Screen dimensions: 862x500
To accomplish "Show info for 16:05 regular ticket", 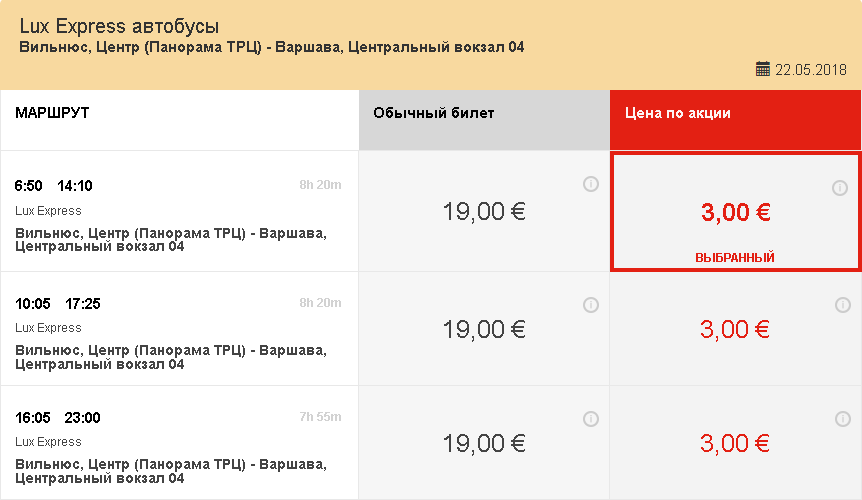I will coord(590,419).
